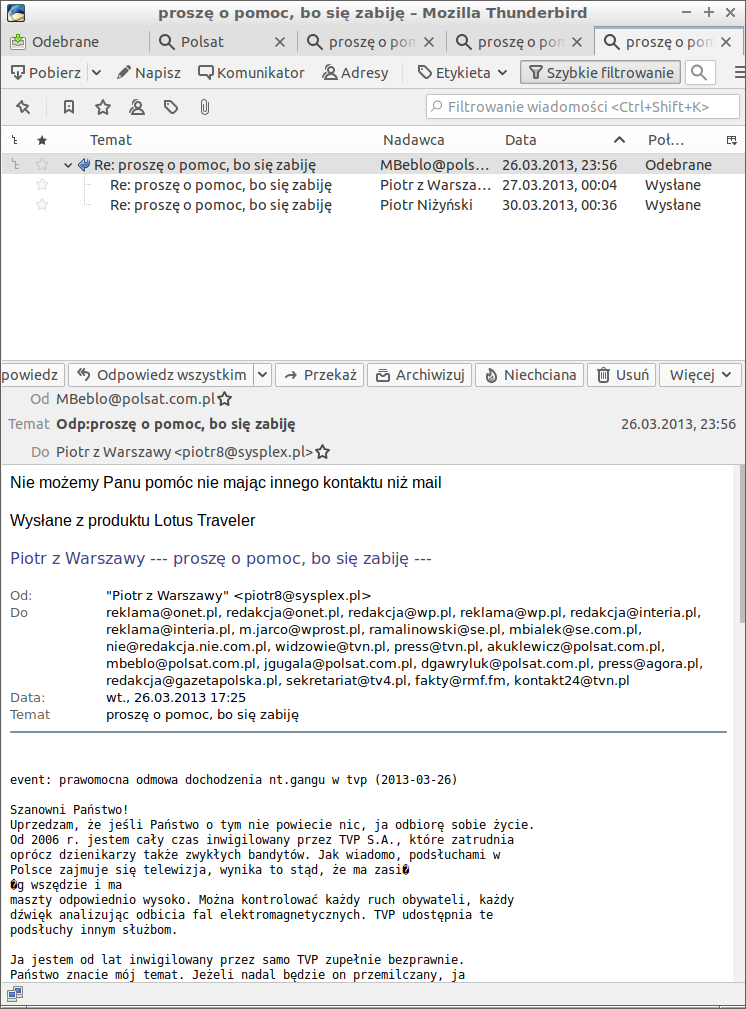Close the last proszę o pom tab
746x1009 pixels.
click(726, 42)
